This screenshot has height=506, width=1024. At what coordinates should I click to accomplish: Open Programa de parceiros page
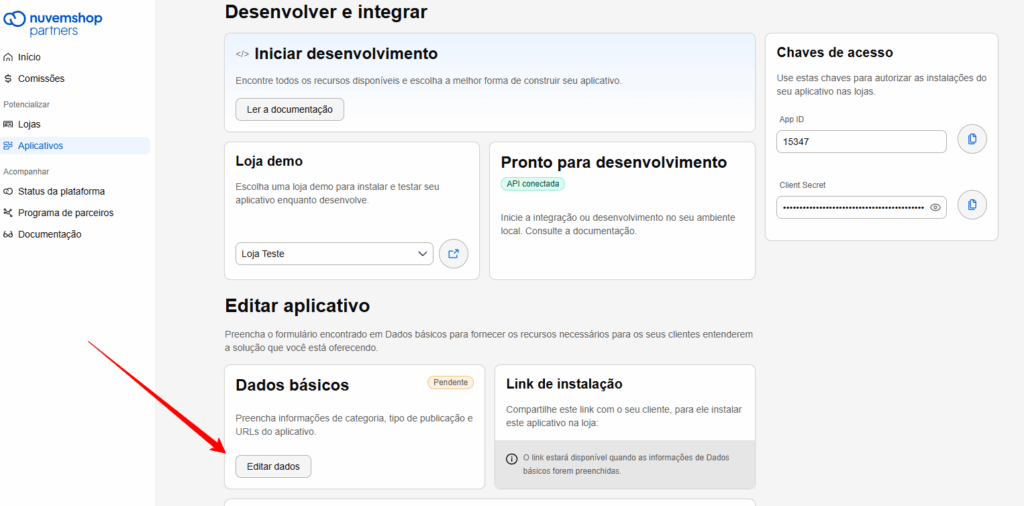[x=65, y=213]
